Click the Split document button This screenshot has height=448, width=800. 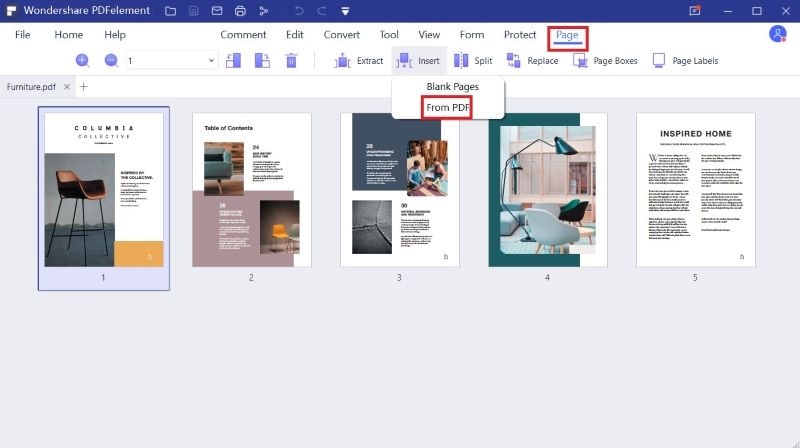[x=473, y=61]
